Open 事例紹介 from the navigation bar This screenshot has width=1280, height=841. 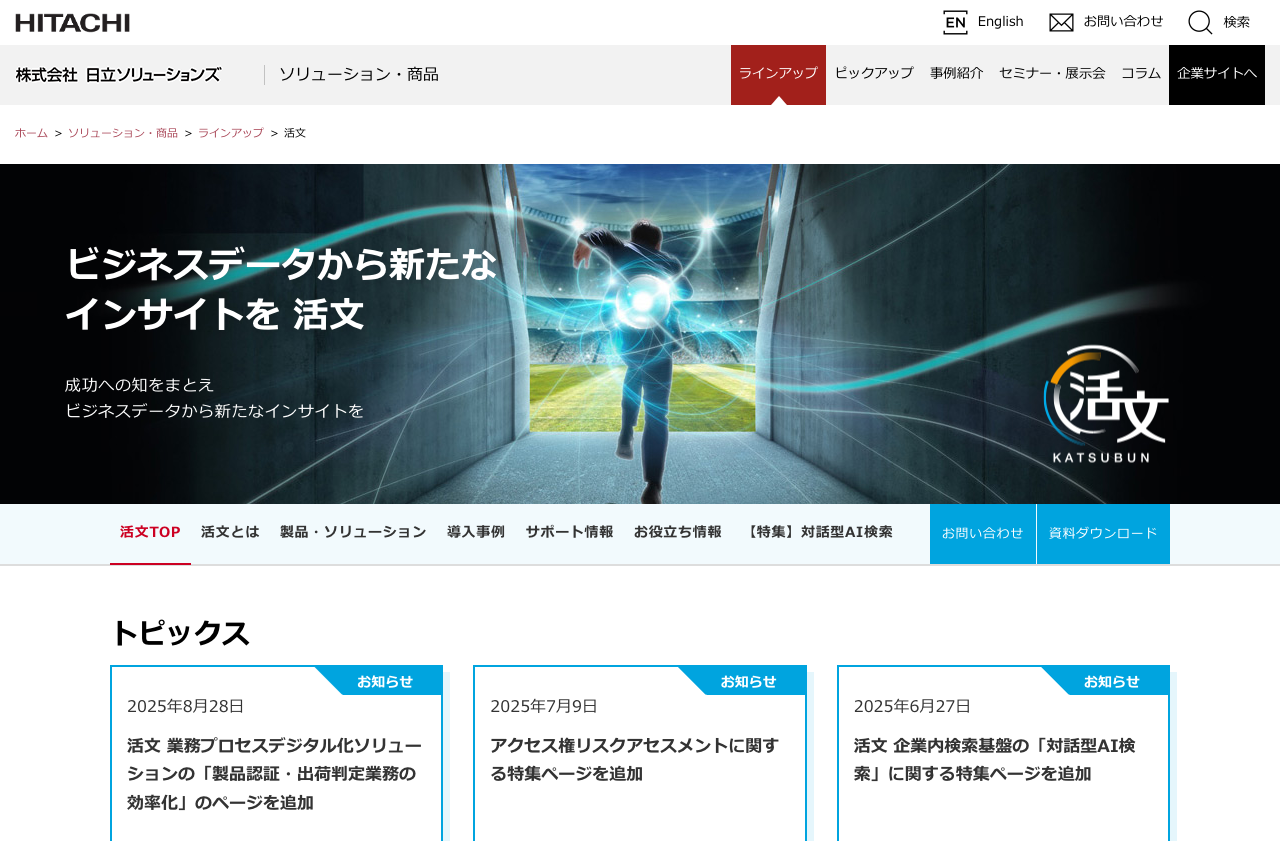(956, 72)
